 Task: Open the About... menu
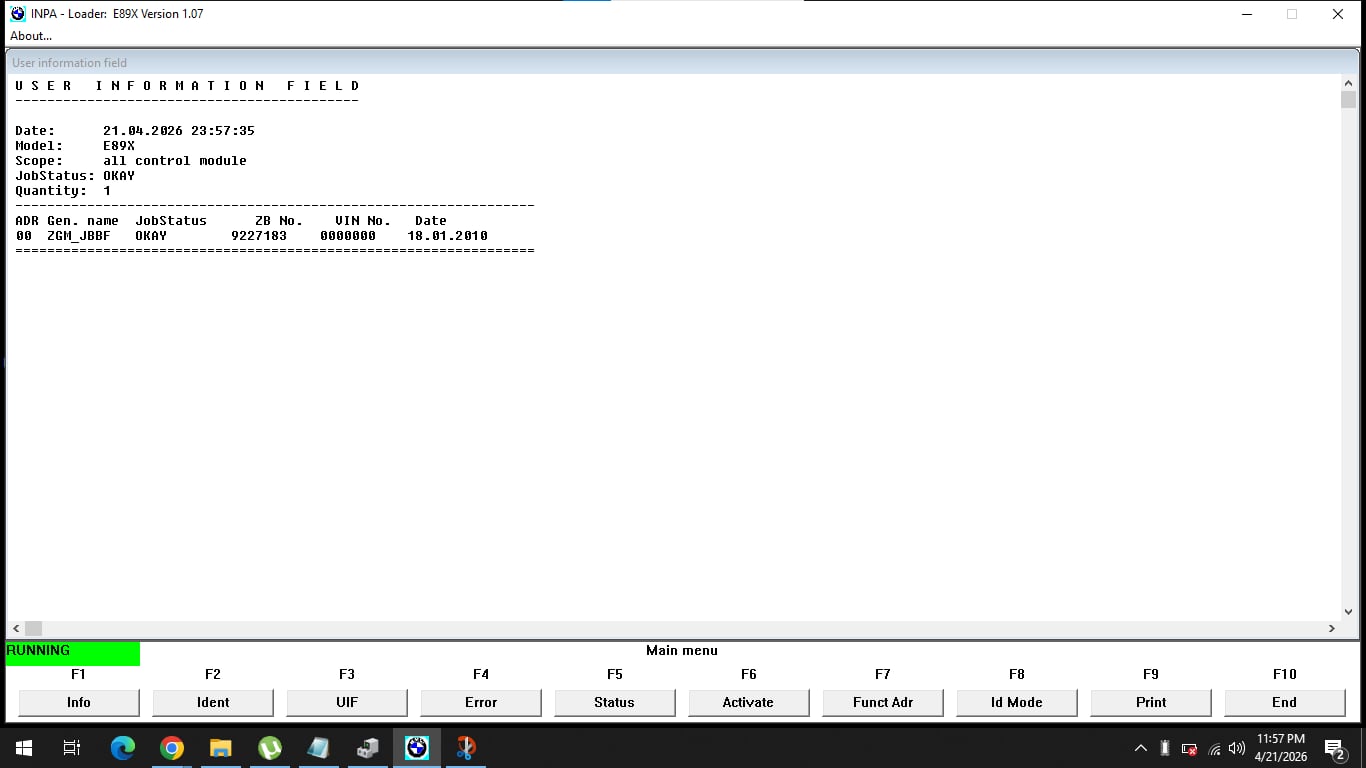[31, 36]
